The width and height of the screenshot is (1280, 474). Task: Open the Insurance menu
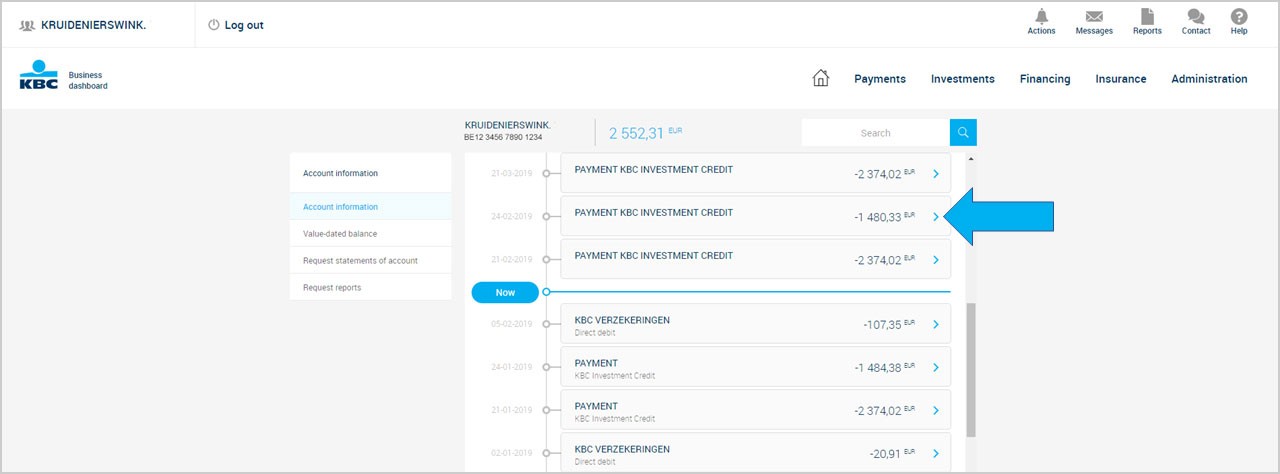(x=1121, y=79)
